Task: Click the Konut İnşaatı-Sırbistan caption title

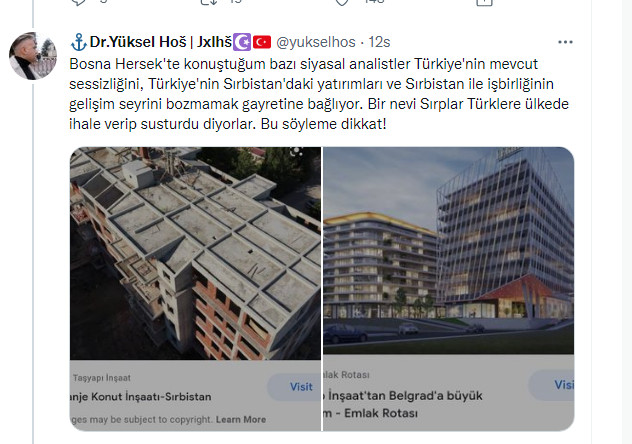Action: 141,396
